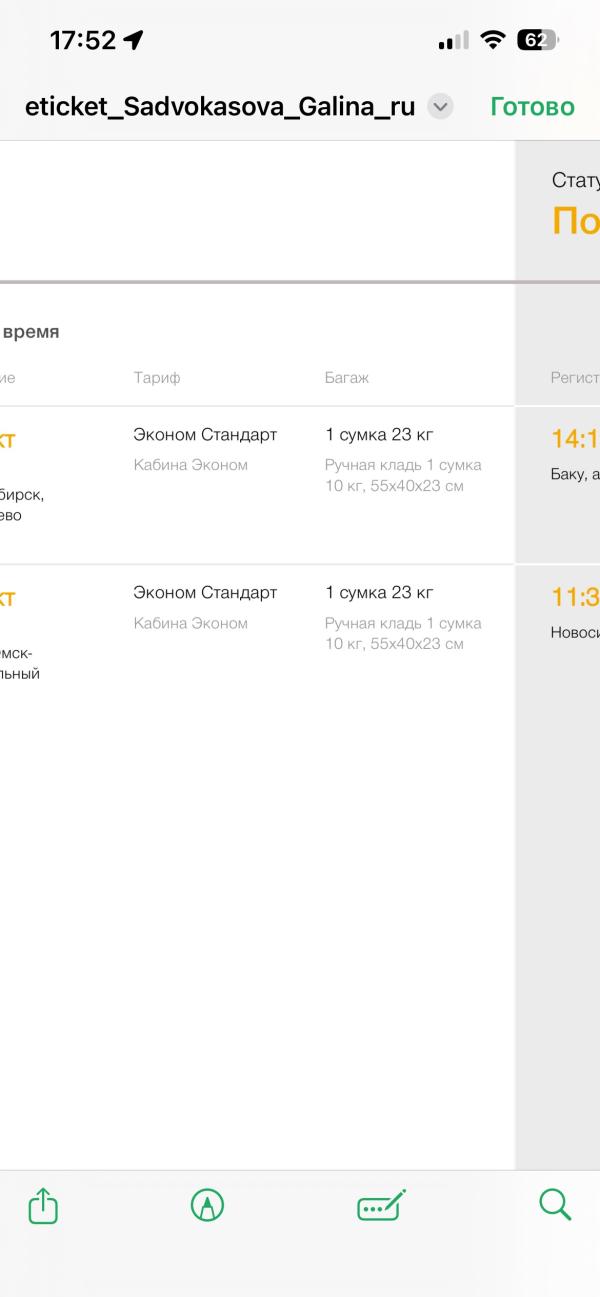Tap first '1 сумка 23 кг' baggage entry
The image size is (600, 1297).
(x=379, y=435)
